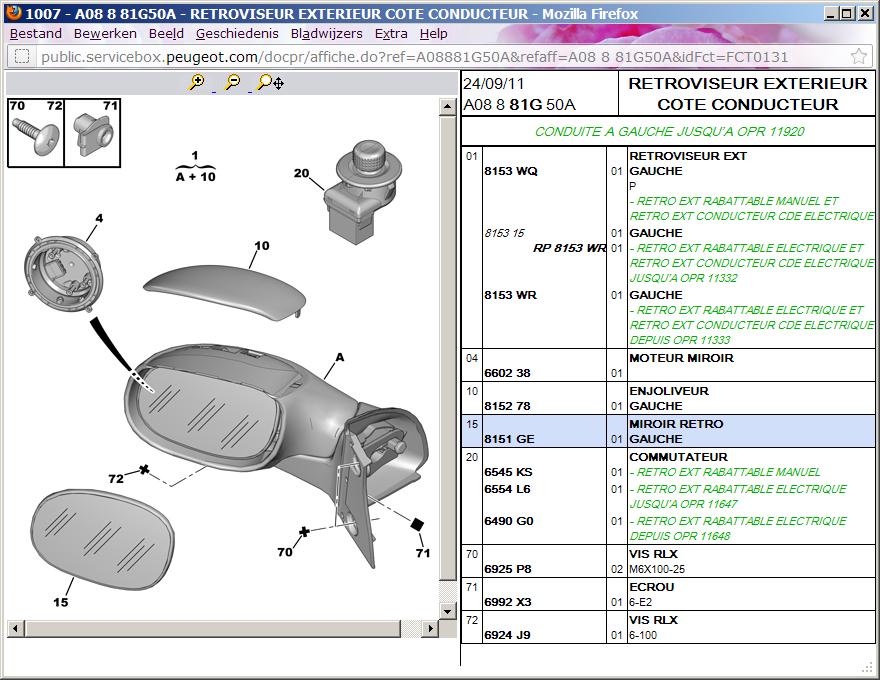Click the zoom out magnifier icon
The height and width of the screenshot is (680, 880).
click(232, 82)
